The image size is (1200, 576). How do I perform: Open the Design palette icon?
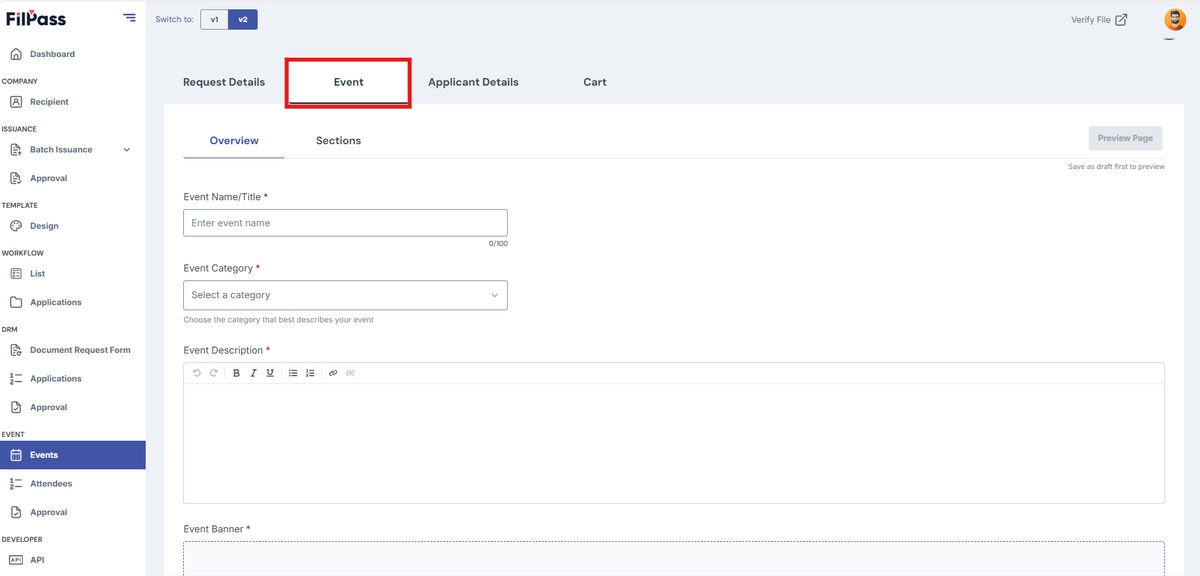[16, 226]
